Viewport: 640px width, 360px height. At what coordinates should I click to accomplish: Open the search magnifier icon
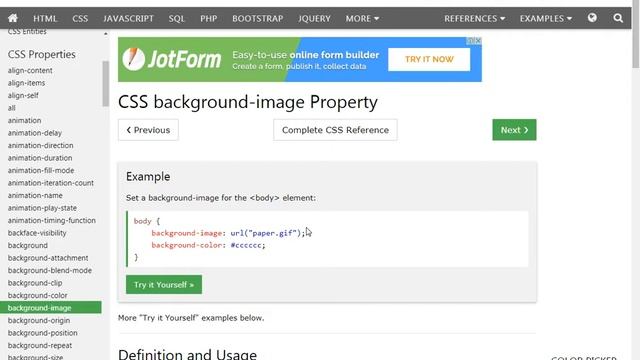pyautogui.click(x=618, y=18)
